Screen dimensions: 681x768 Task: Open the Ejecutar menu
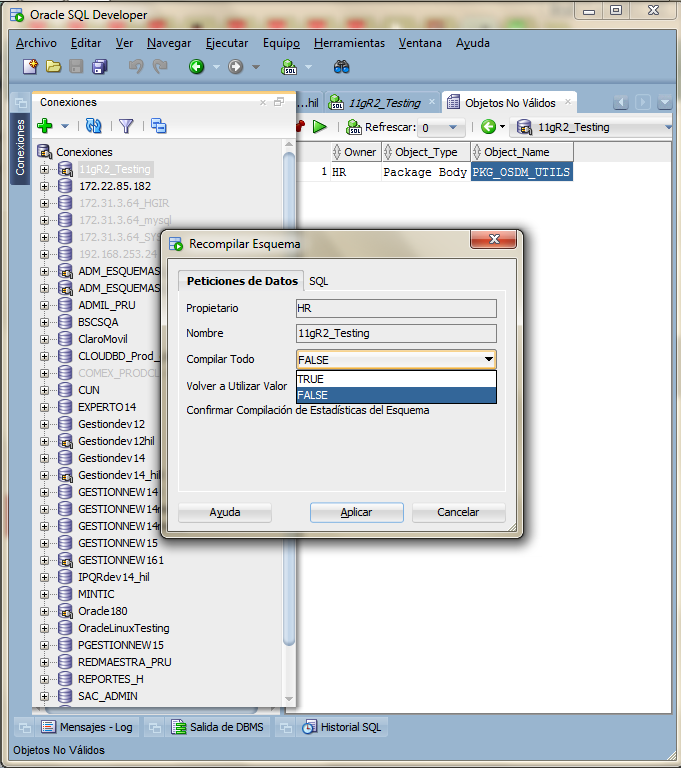pyautogui.click(x=227, y=43)
